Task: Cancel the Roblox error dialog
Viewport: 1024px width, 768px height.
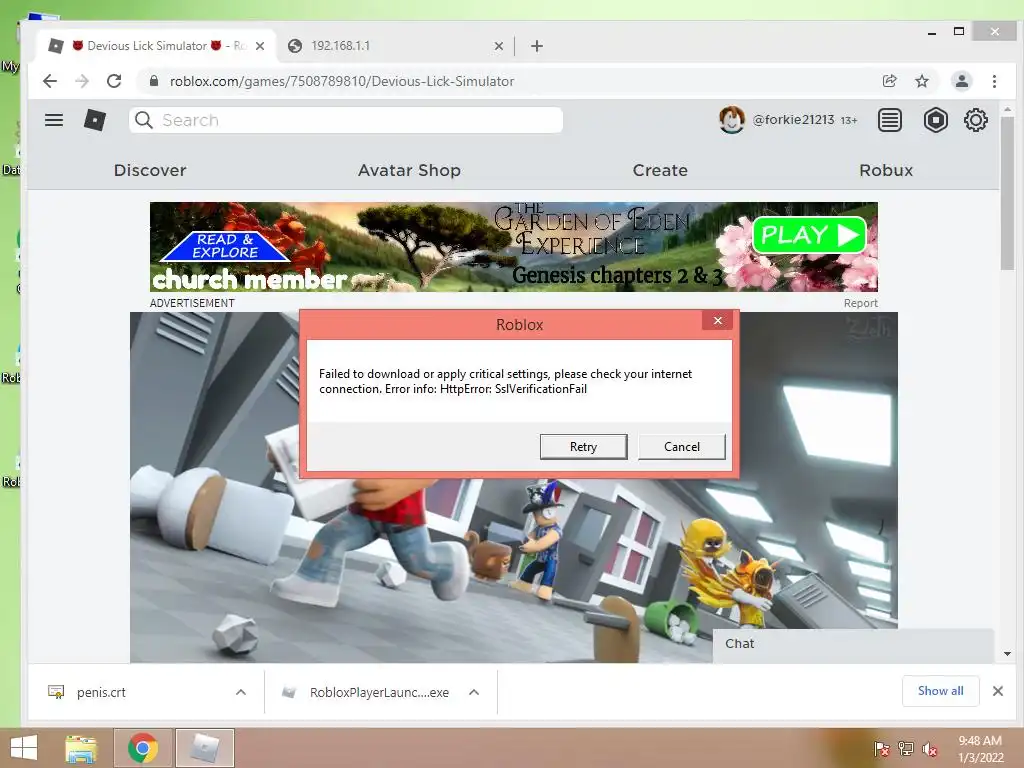Action: pyautogui.click(x=682, y=447)
